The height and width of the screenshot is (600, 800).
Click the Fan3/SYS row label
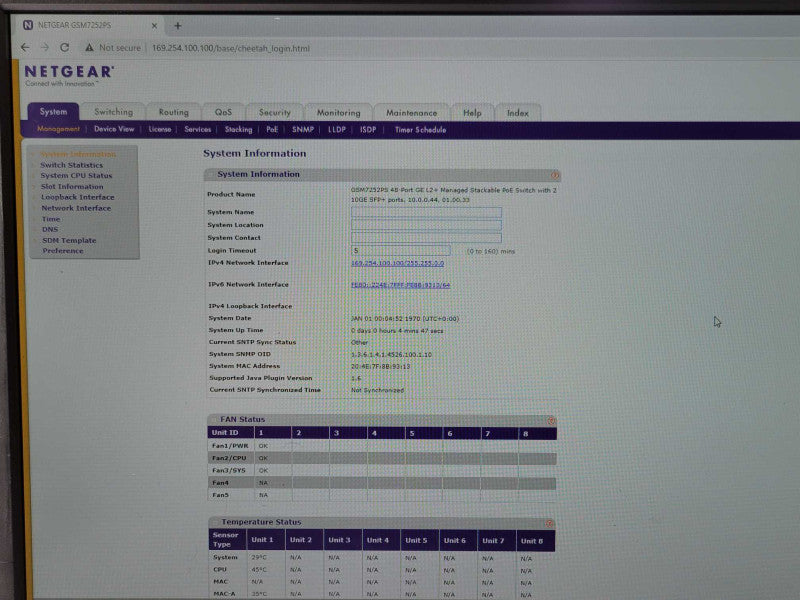coord(229,470)
